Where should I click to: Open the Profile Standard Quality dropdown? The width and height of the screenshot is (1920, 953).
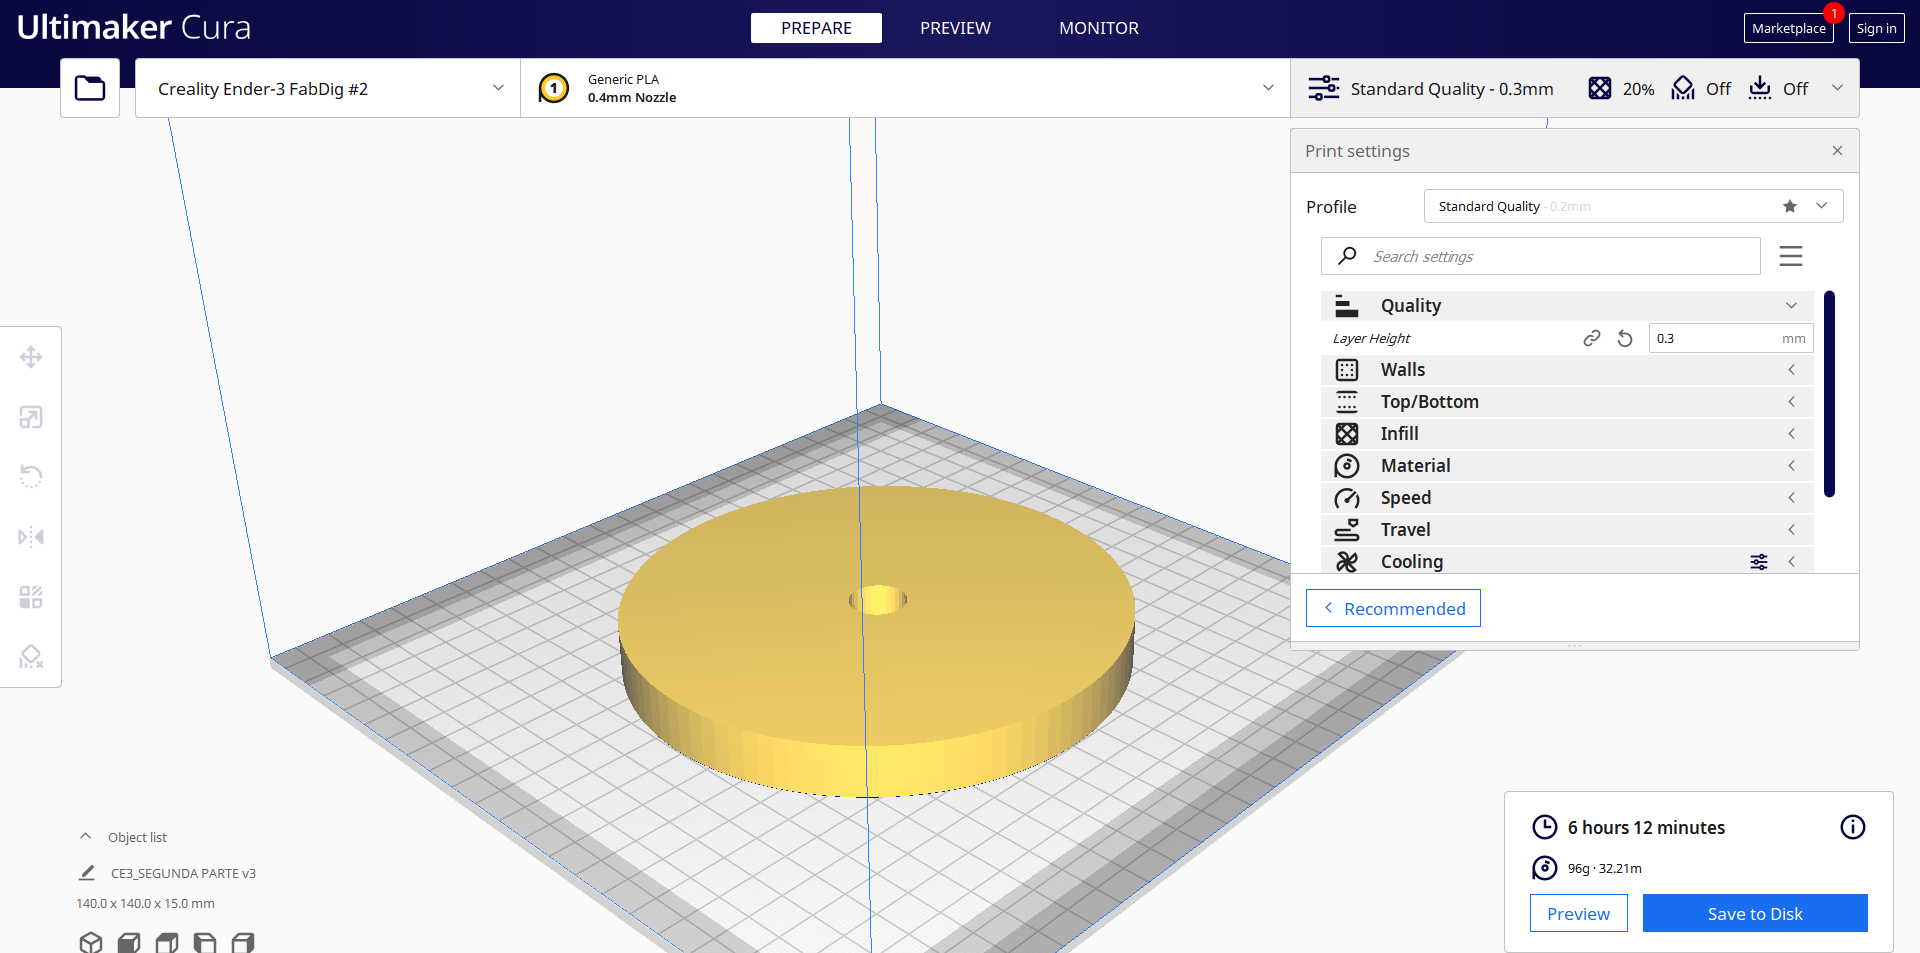click(x=1633, y=206)
